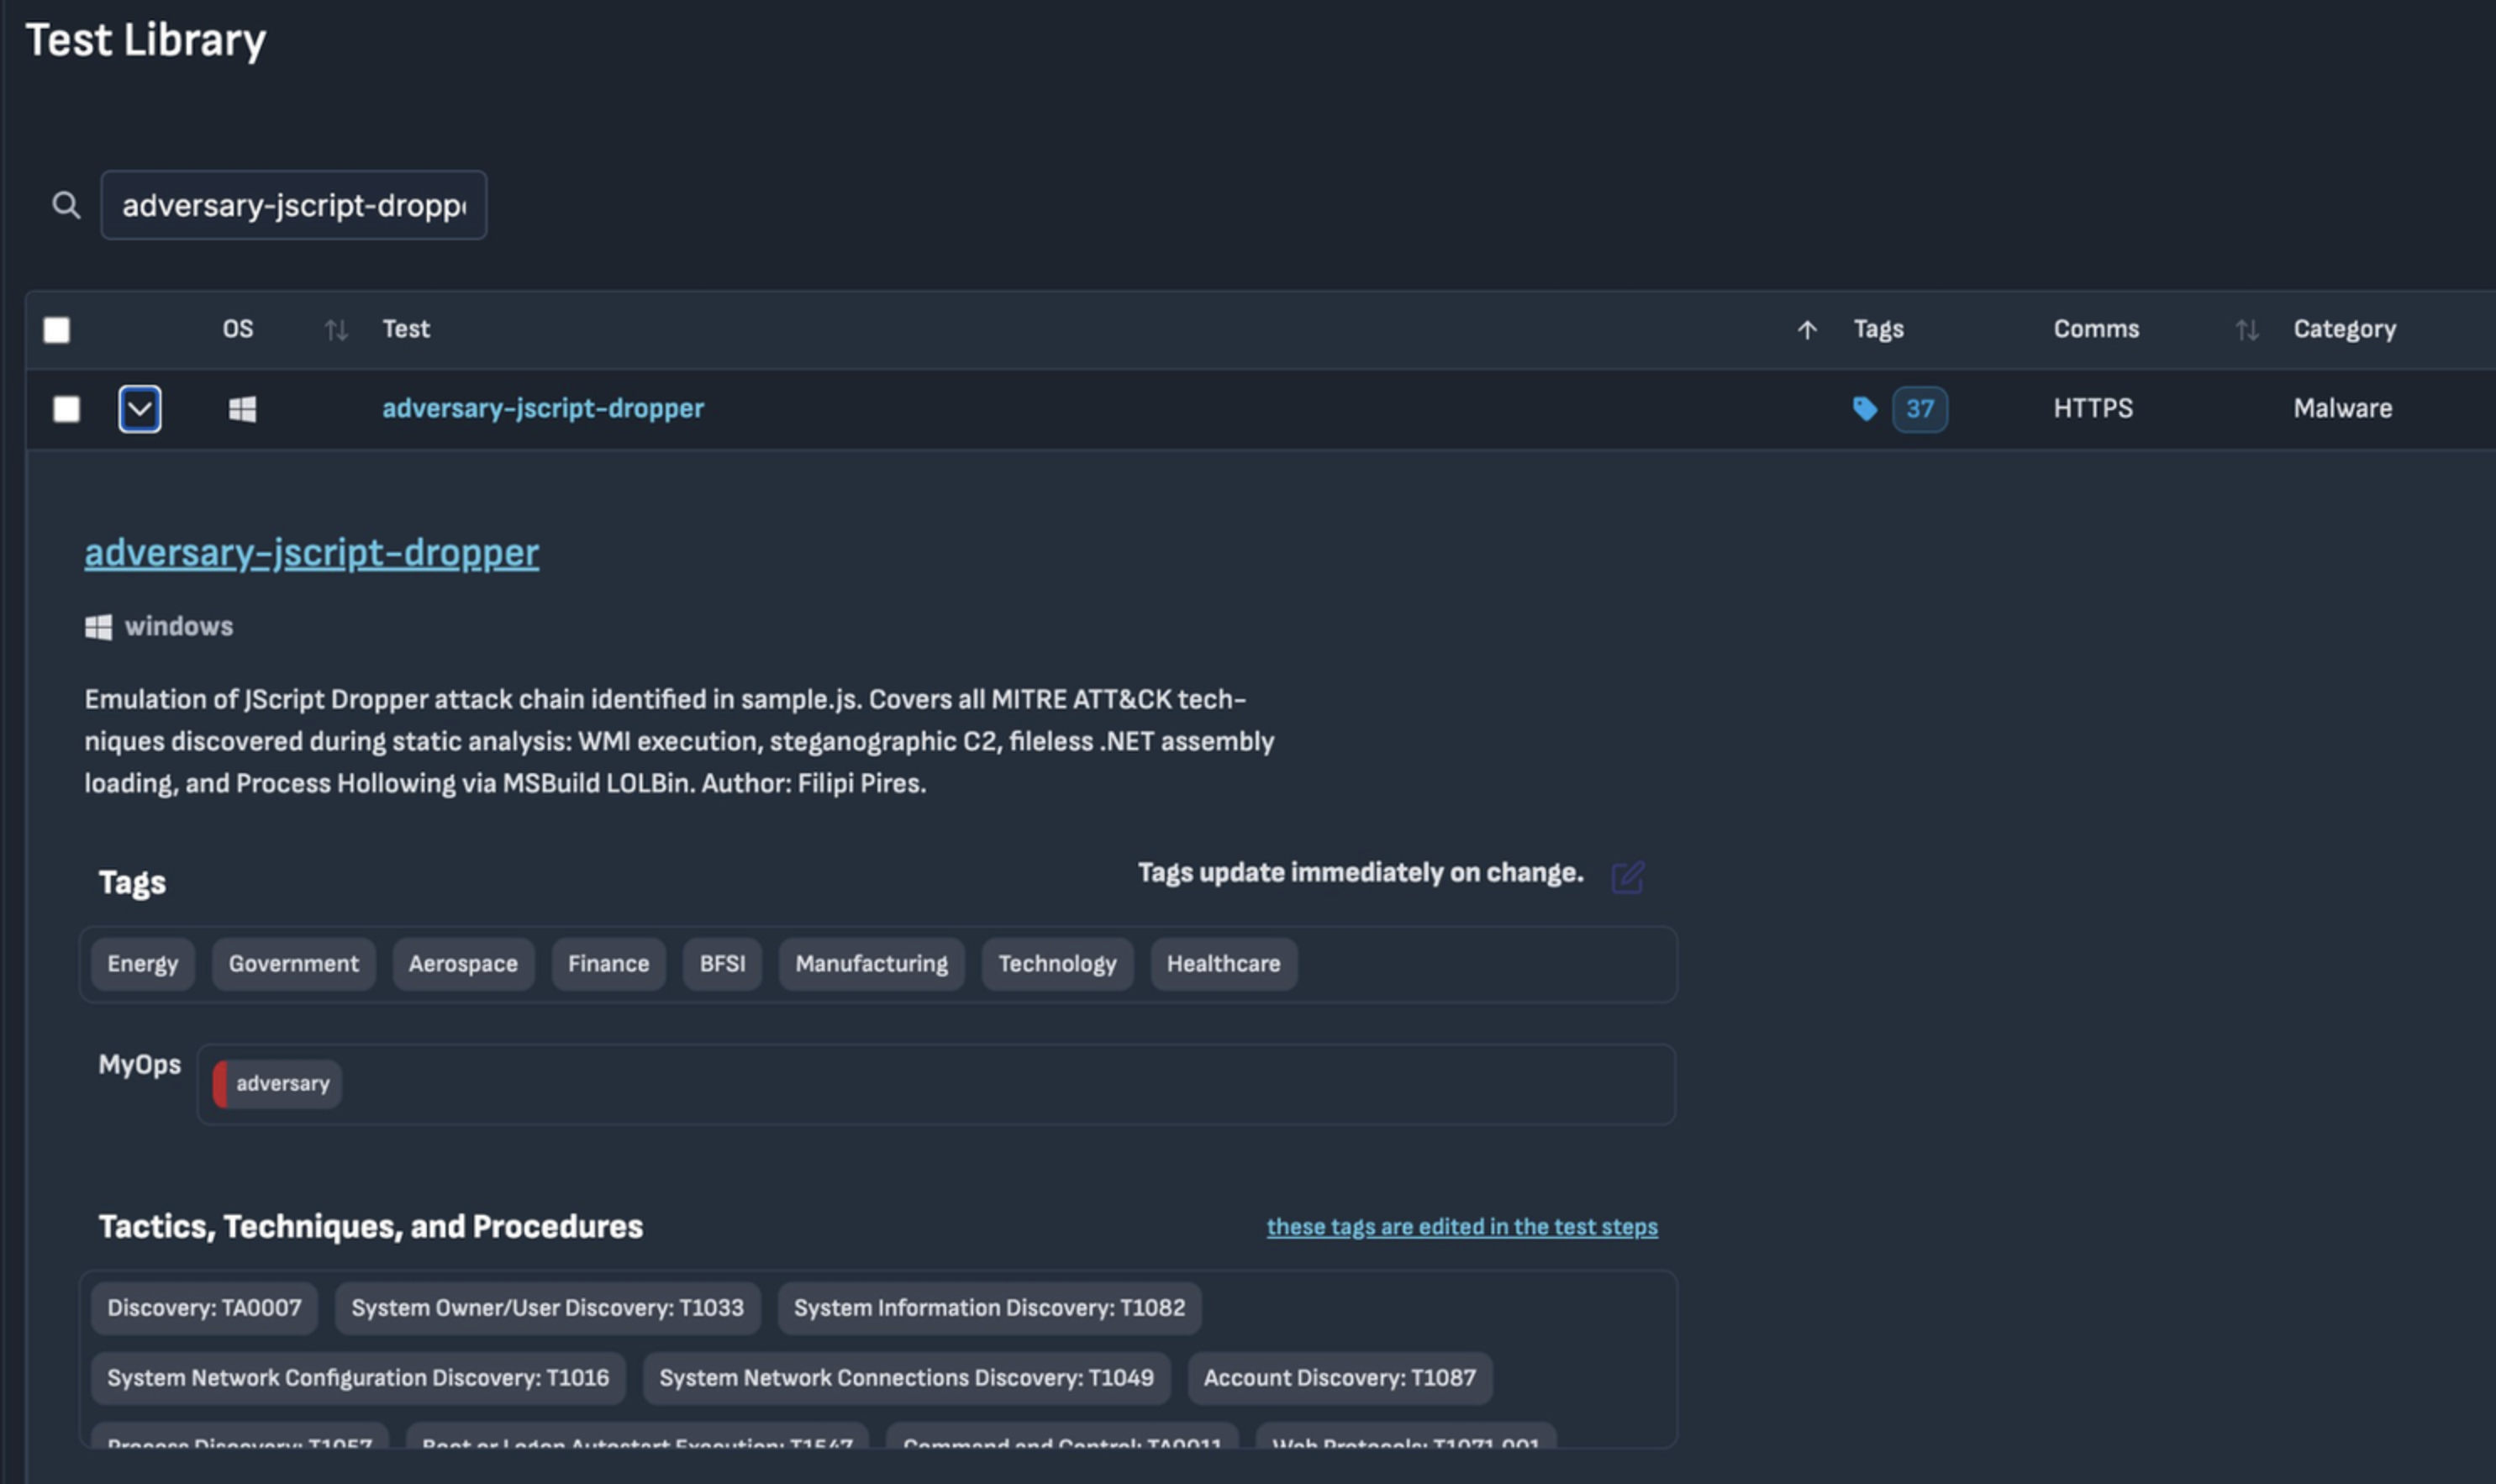Click 'these tags are edited in the test steps'
This screenshot has height=1484, width=2496.
pyautogui.click(x=1461, y=1226)
